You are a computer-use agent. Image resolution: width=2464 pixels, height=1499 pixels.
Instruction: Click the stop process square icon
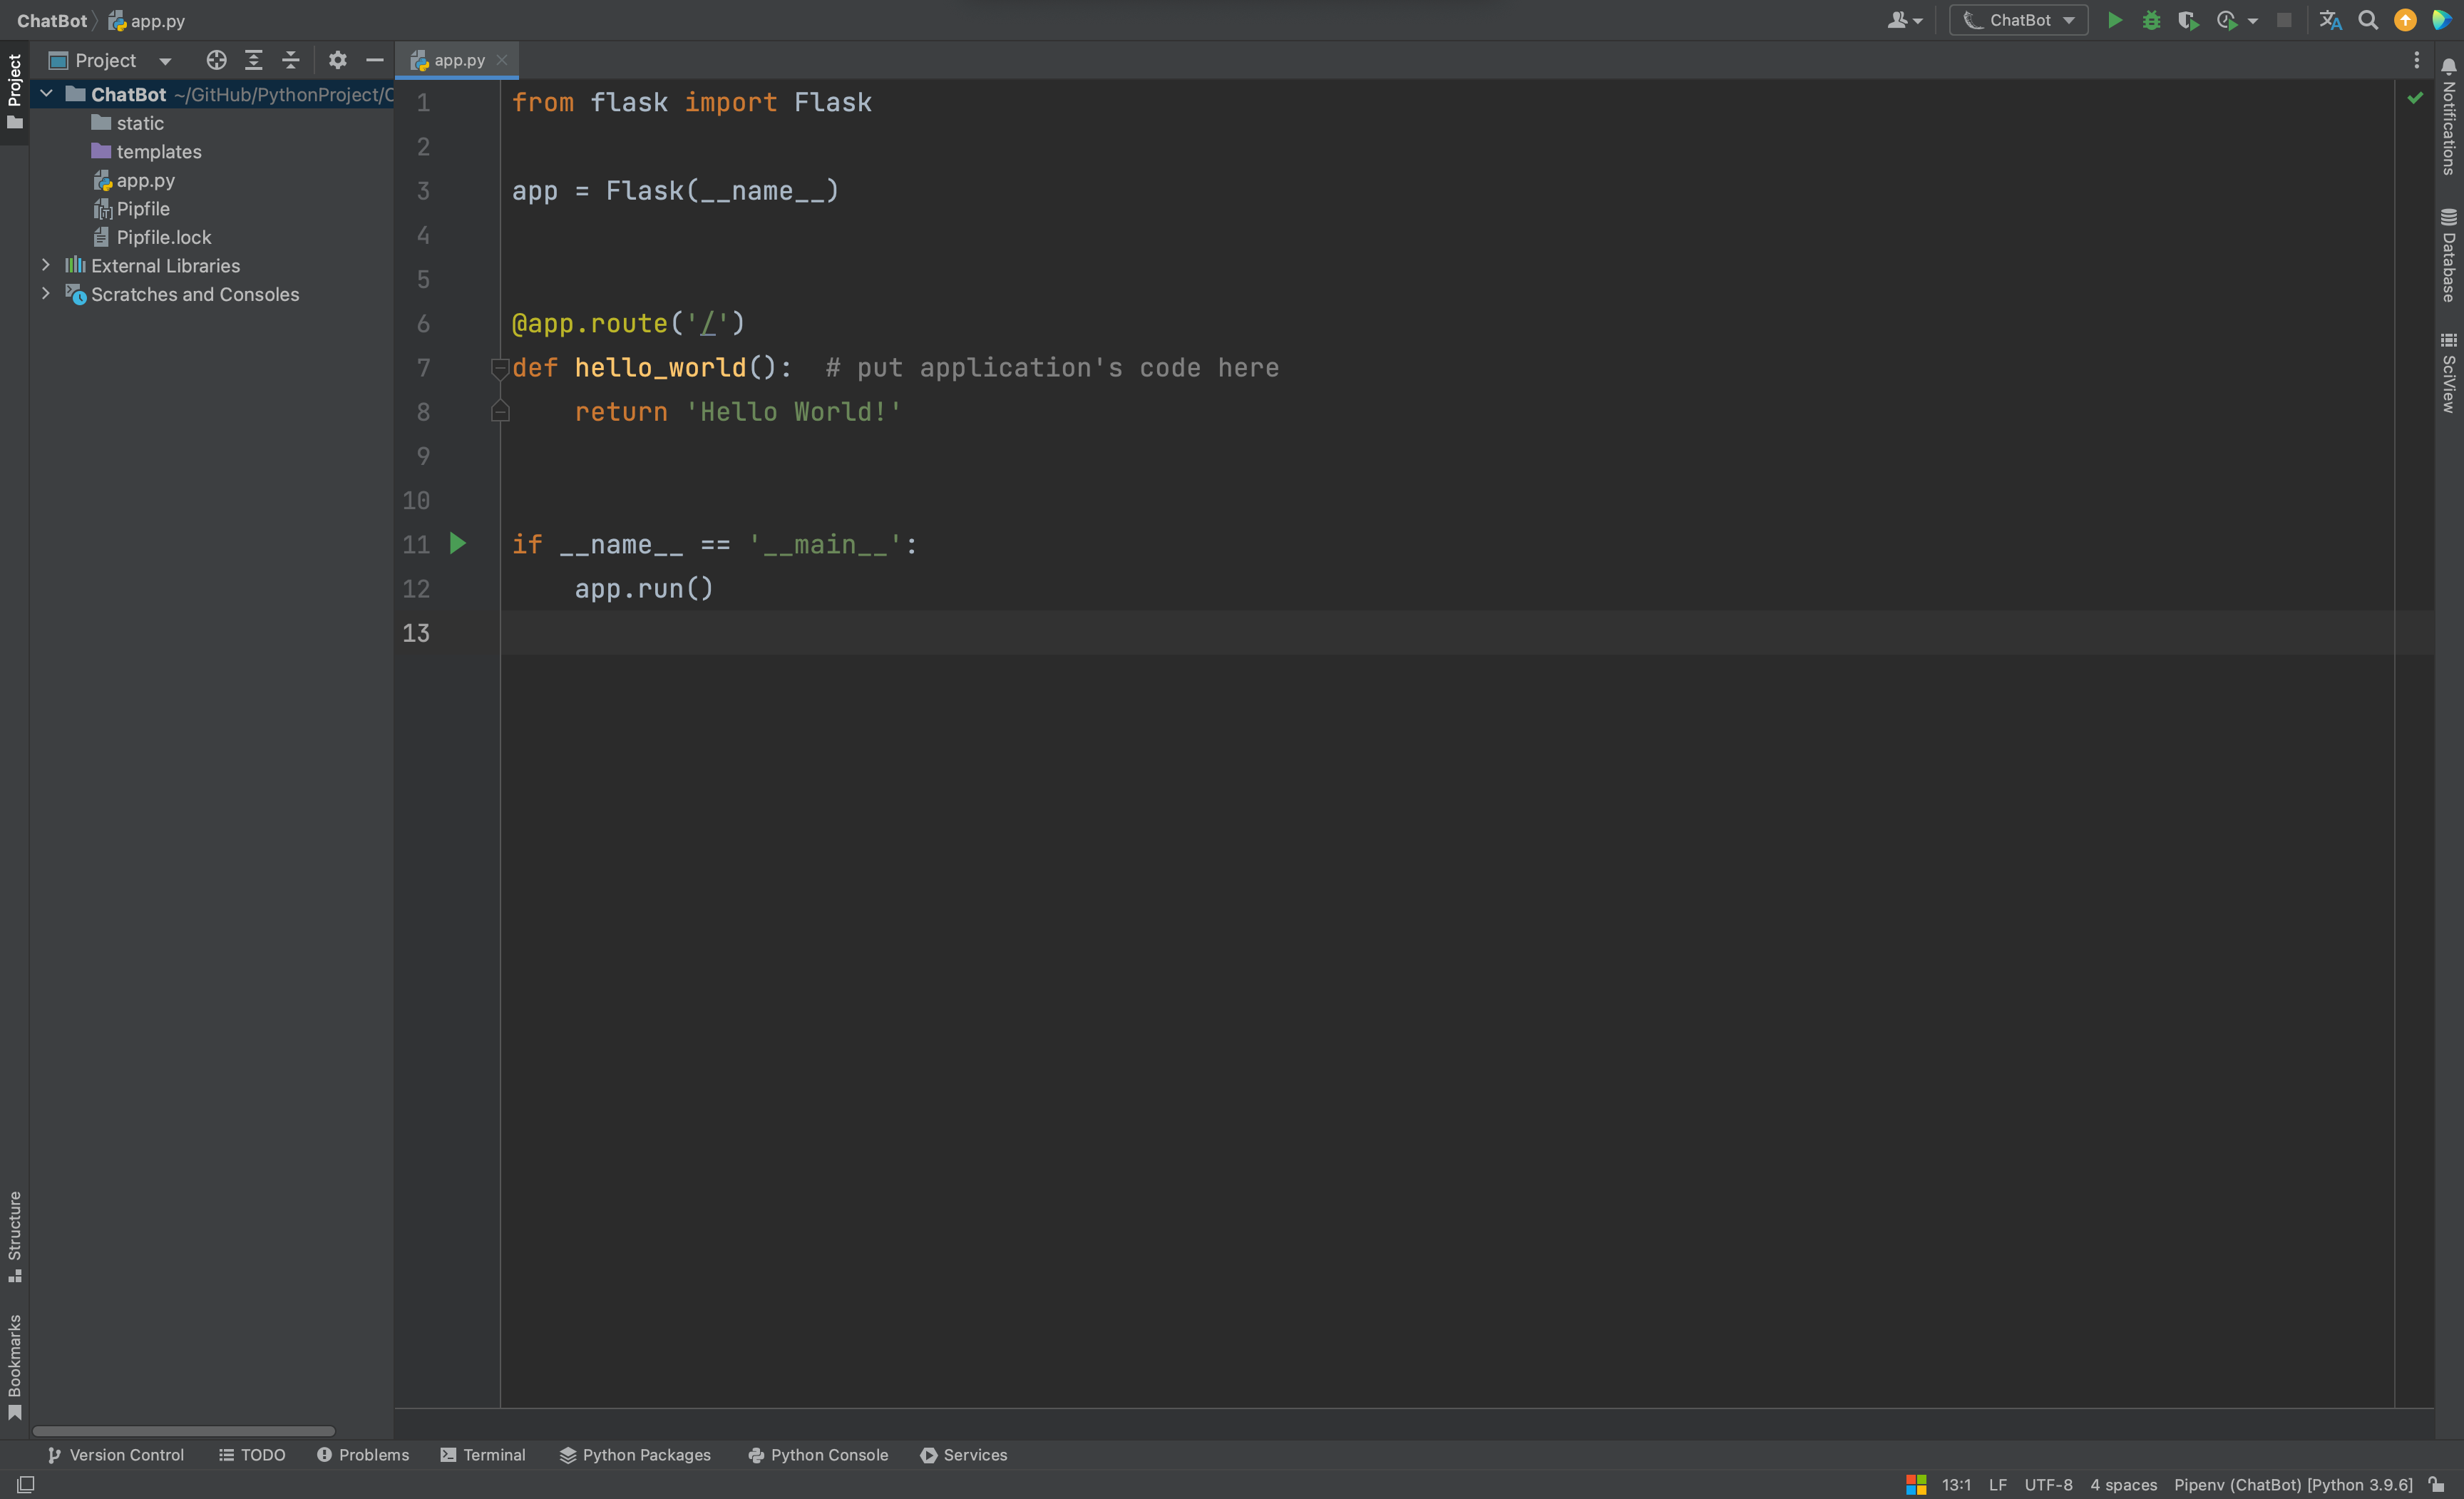pyautogui.click(x=2284, y=20)
